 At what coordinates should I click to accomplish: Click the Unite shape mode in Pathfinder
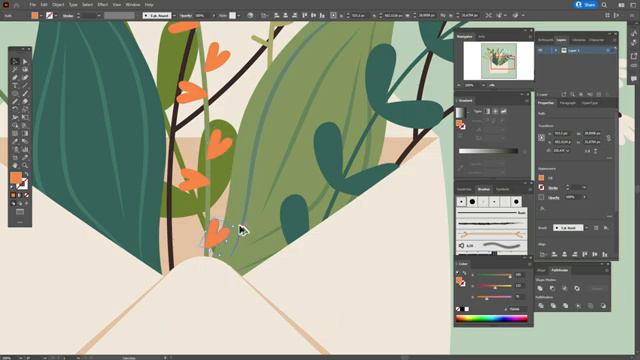pos(540,288)
